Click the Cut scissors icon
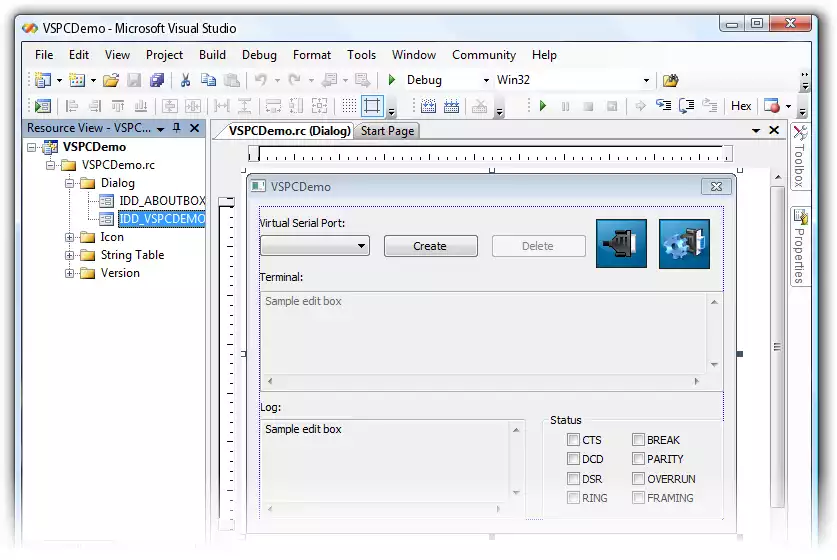The height and width of the screenshot is (560, 837). pyautogui.click(x=184, y=81)
